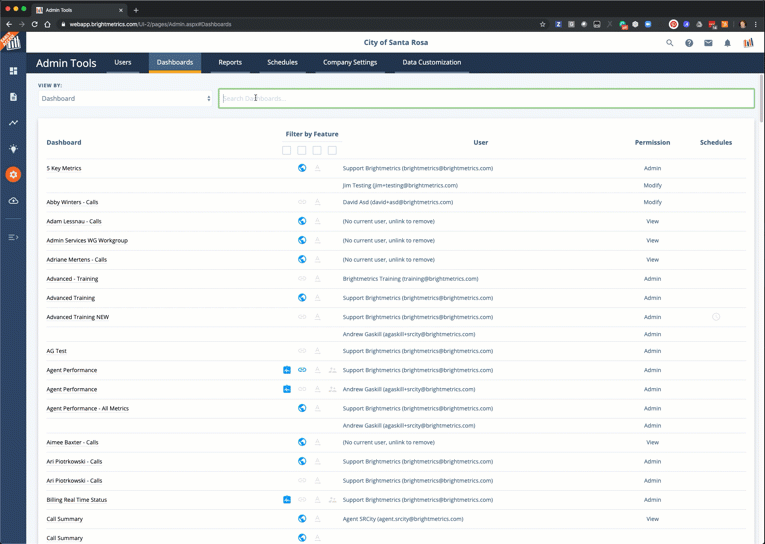The width and height of the screenshot is (765, 544).
Task: Open a new browser tab
Action: pos(136,10)
